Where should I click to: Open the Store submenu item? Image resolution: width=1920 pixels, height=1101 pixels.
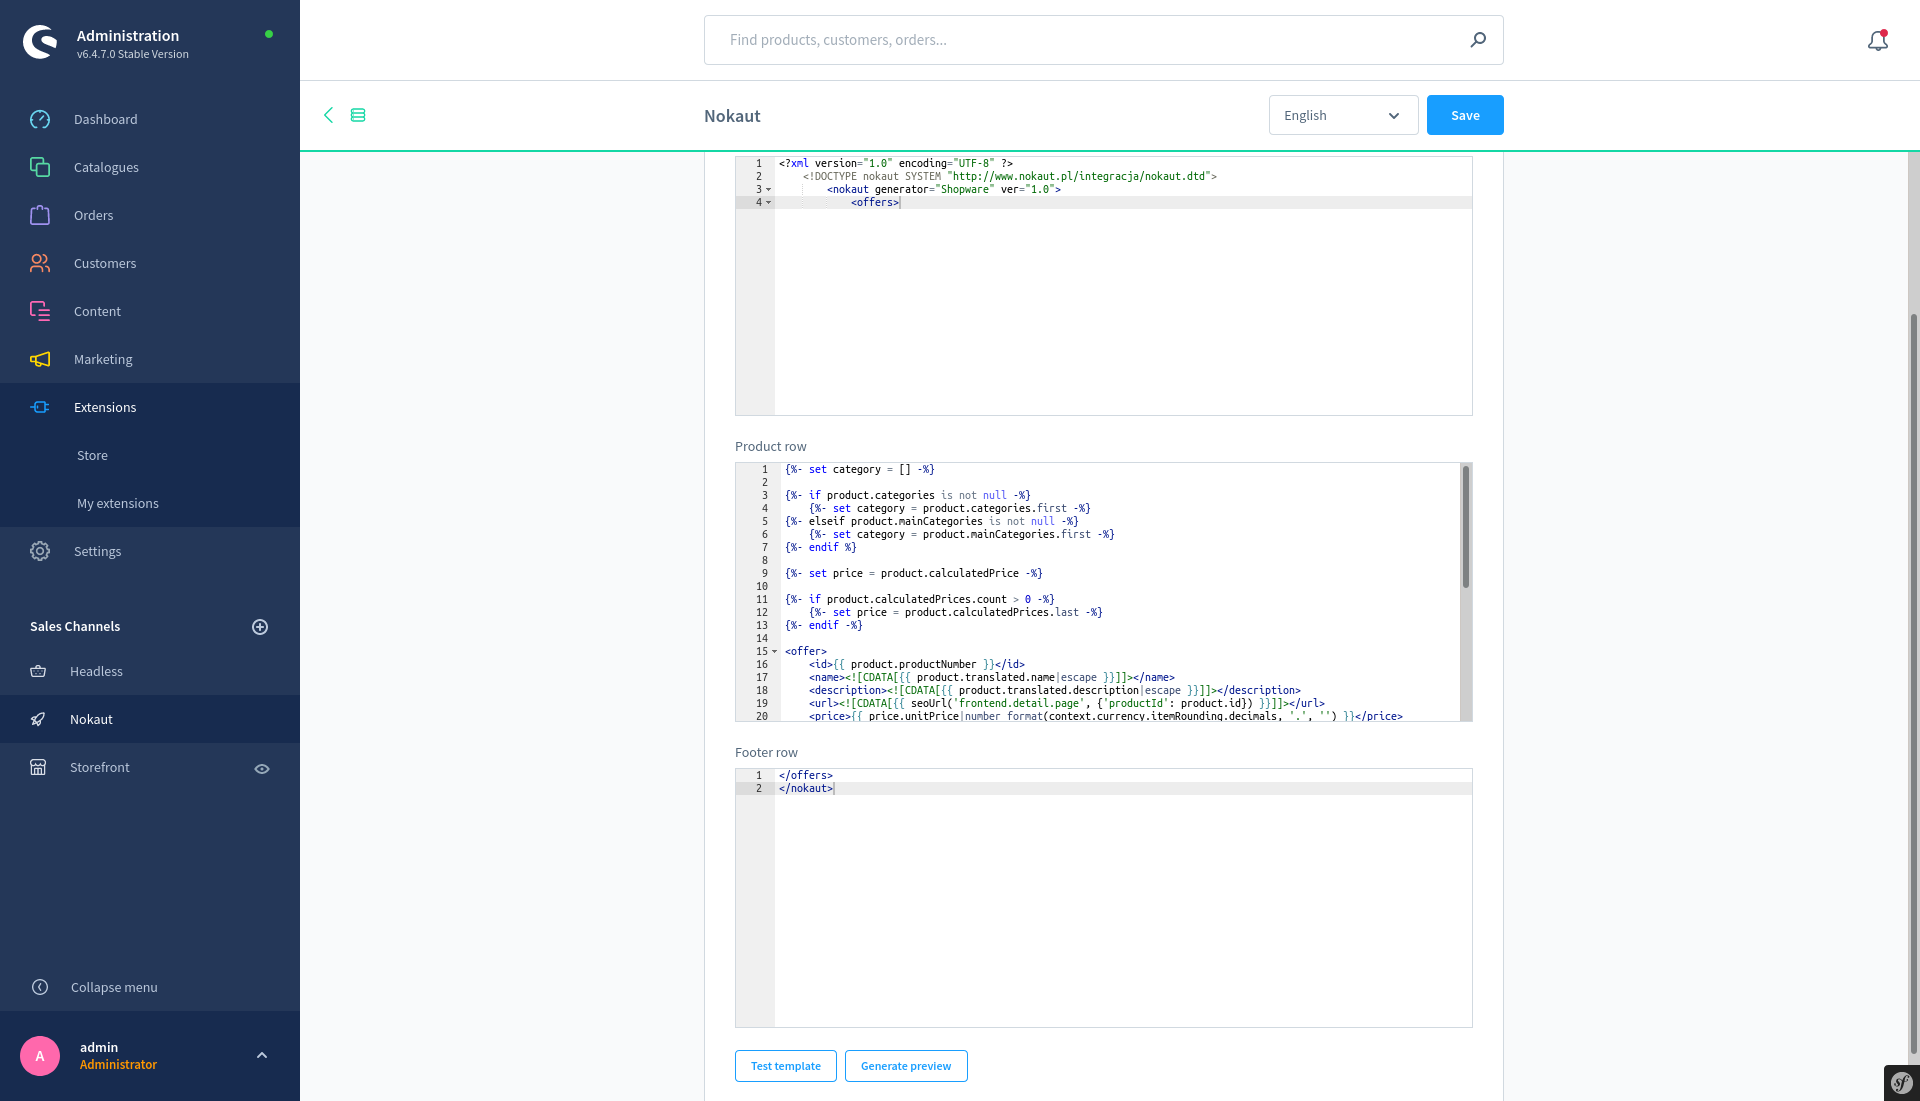[x=92, y=455]
